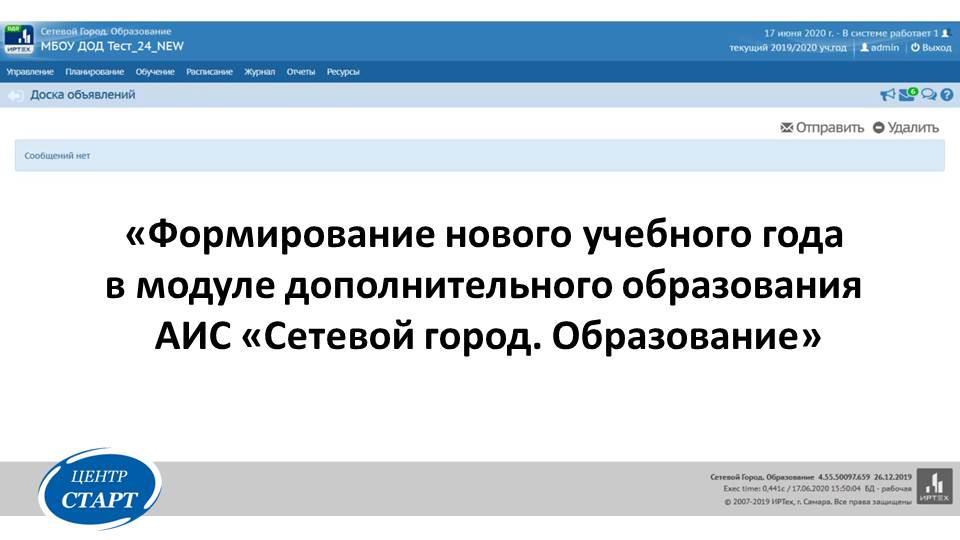Click the Отправить button
This screenshot has height=540, width=960.
[x=822, y=127]
